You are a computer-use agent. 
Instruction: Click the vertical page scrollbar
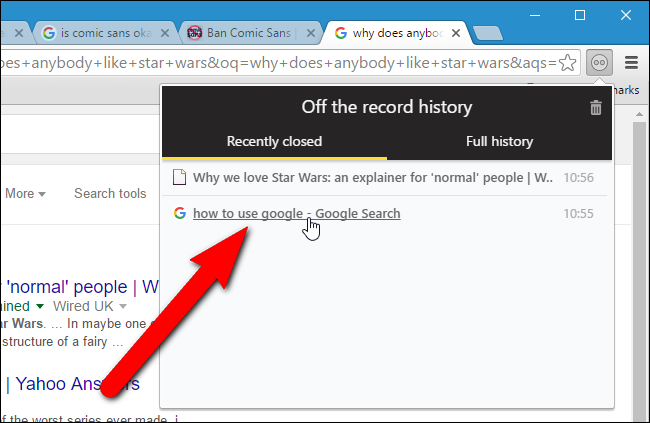[x=639, y=270]
